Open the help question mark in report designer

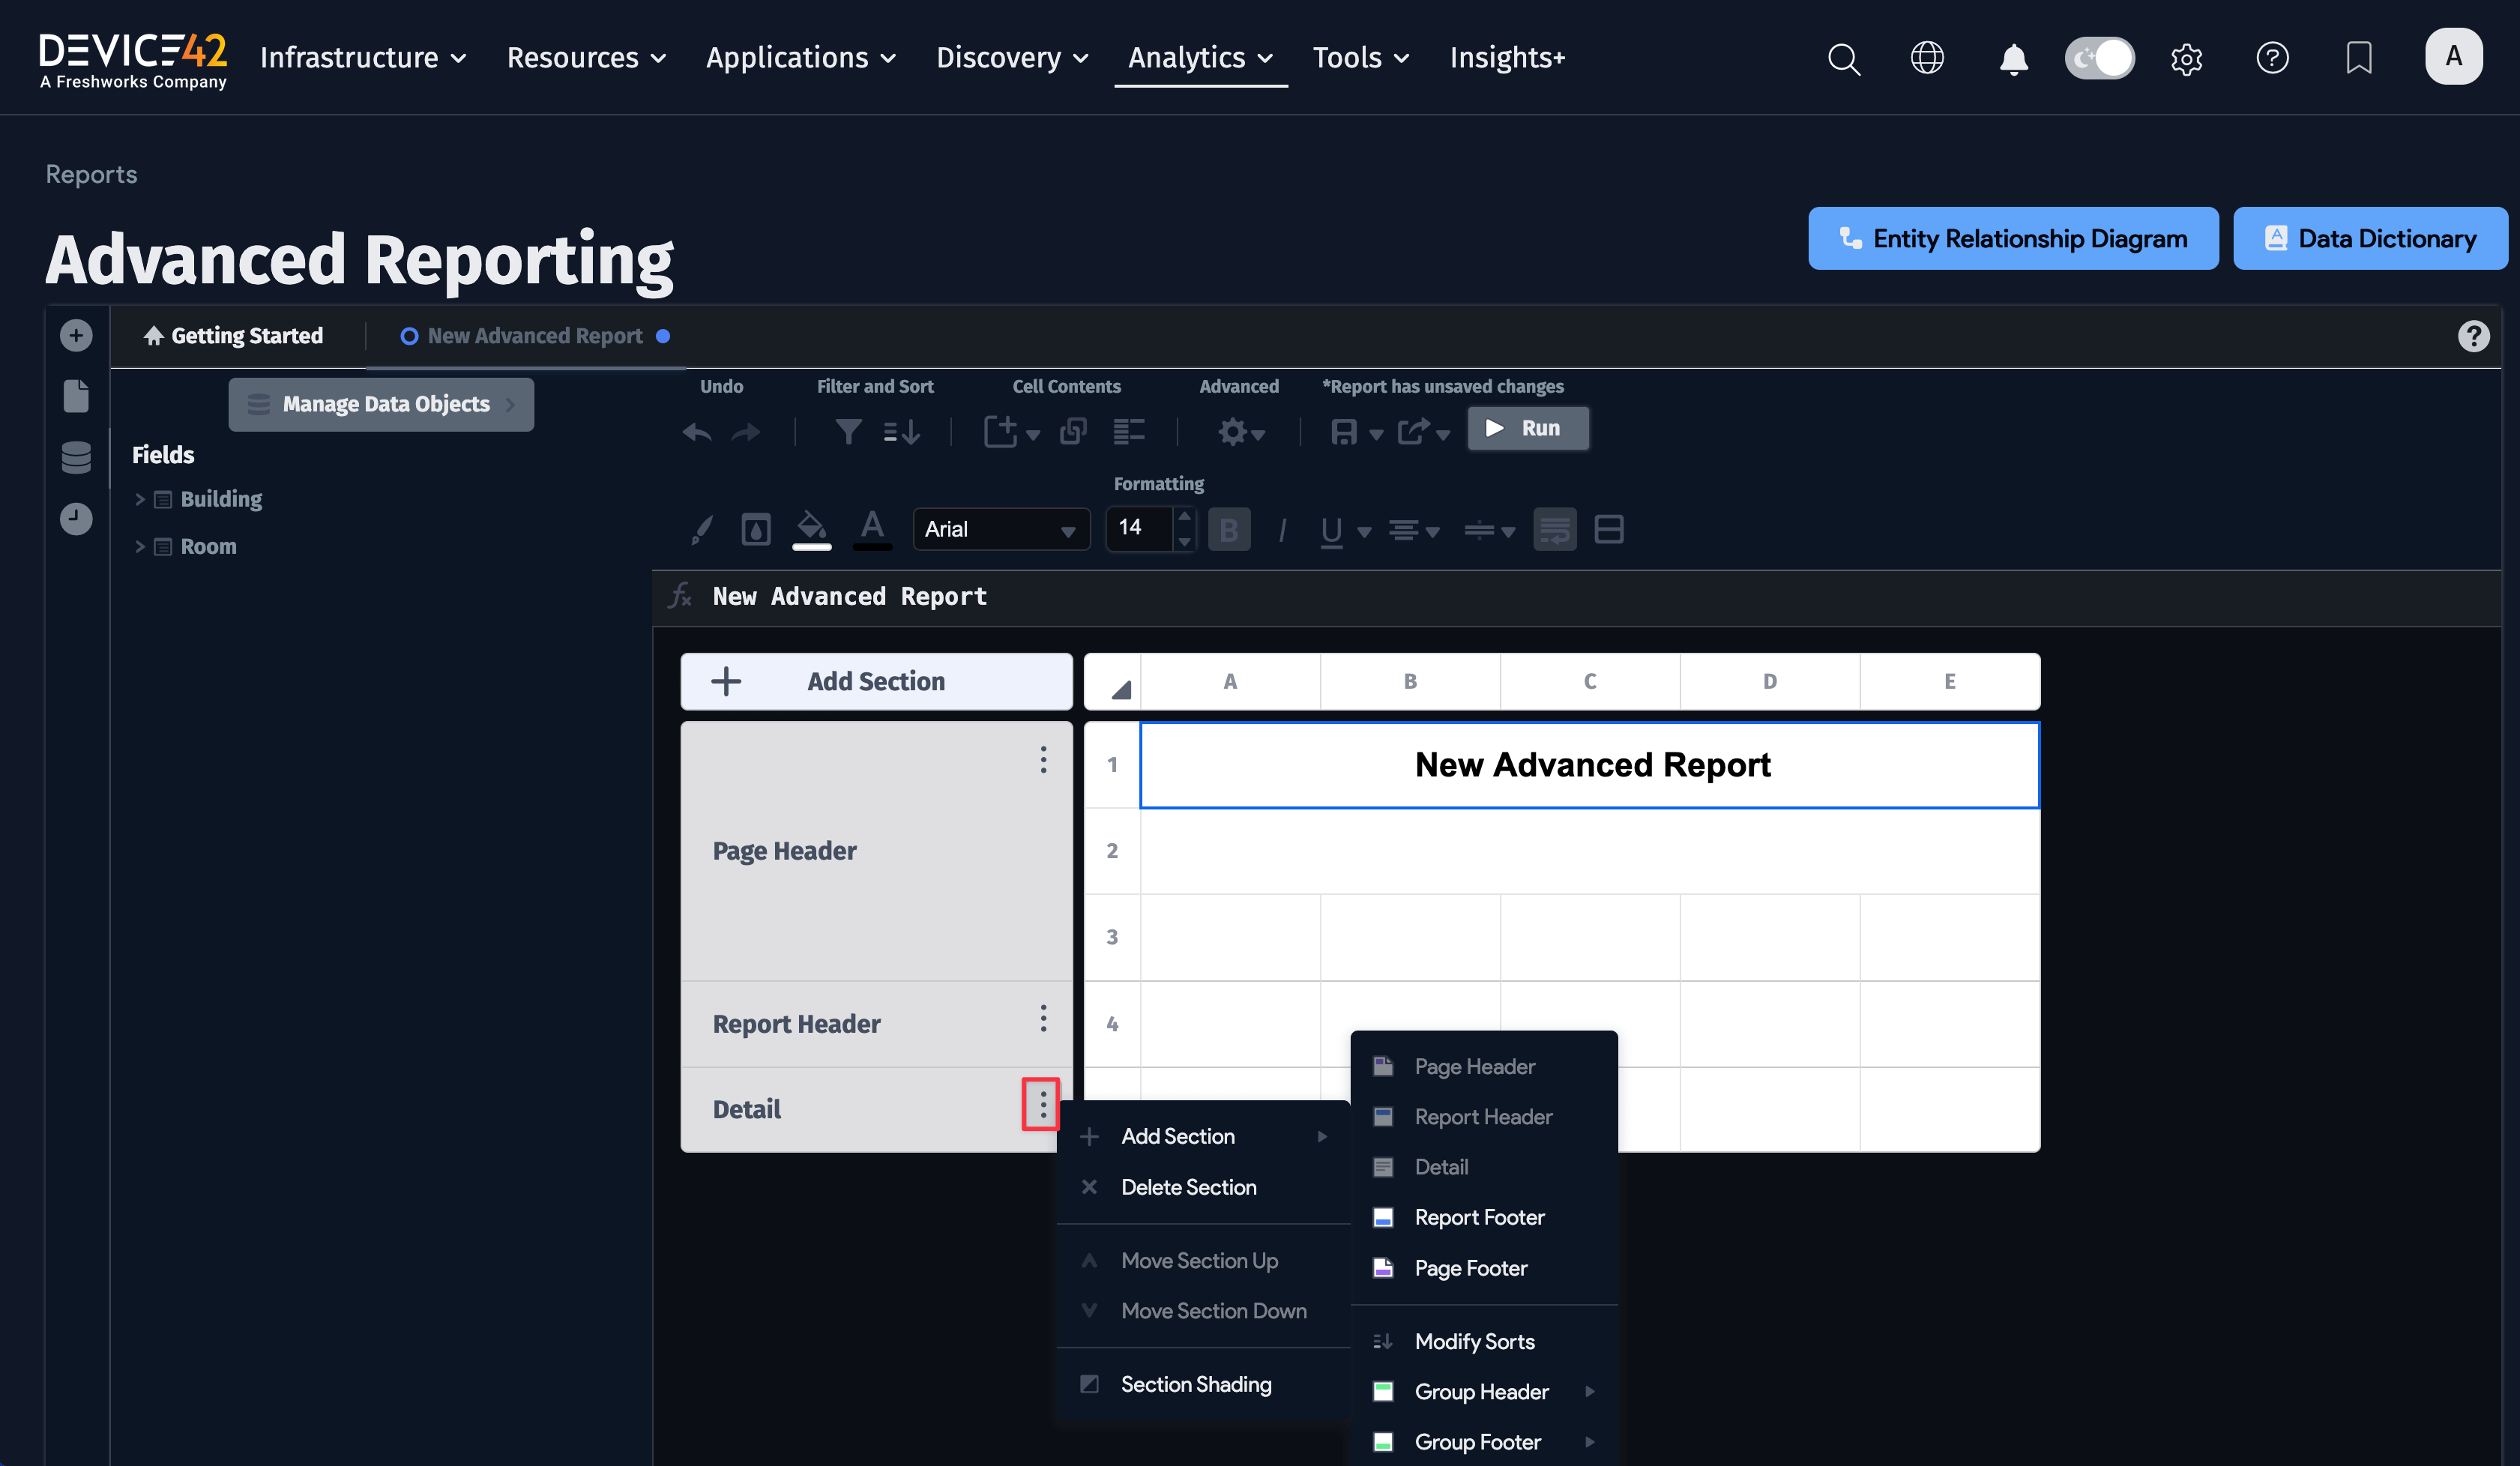pyautogui.click(x=2473, y=336)
